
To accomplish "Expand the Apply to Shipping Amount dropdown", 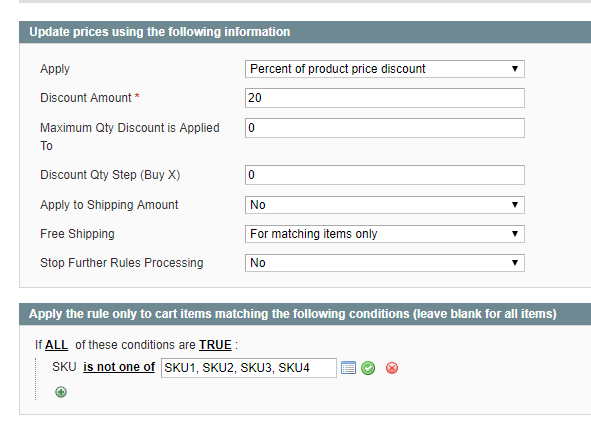I will (384, 205).
